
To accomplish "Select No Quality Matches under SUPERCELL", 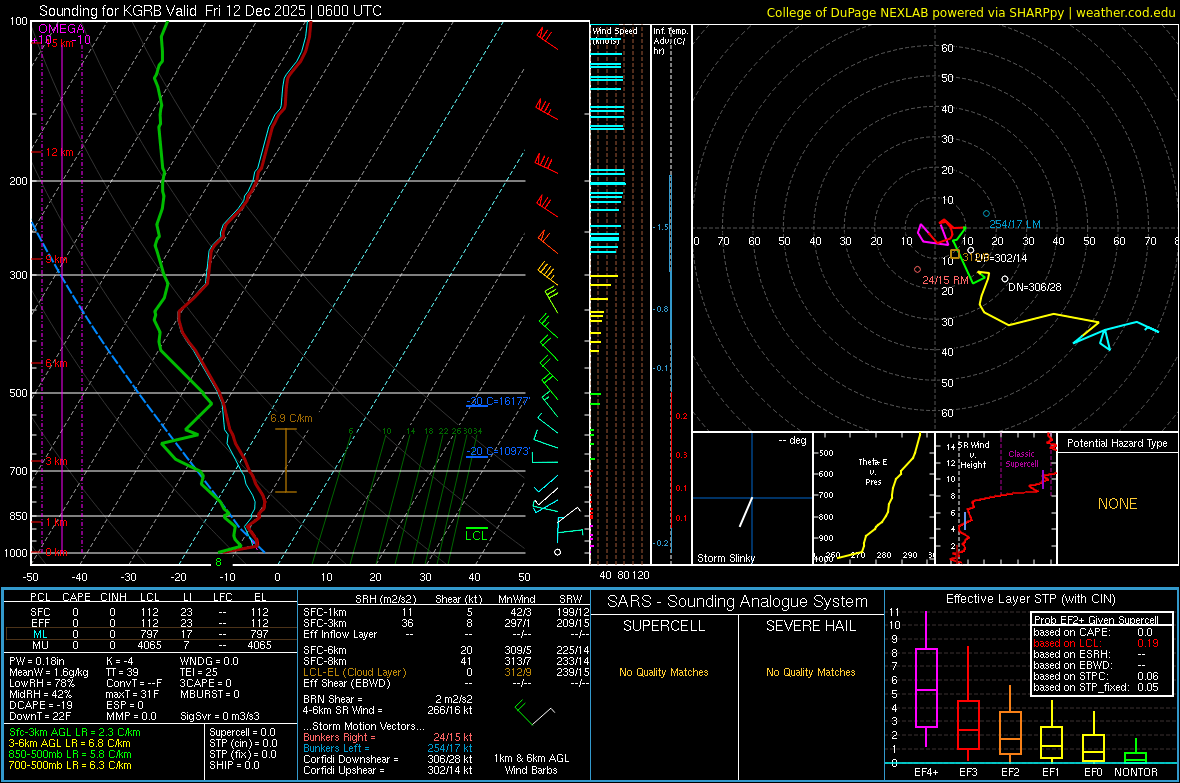I will 664,672.
